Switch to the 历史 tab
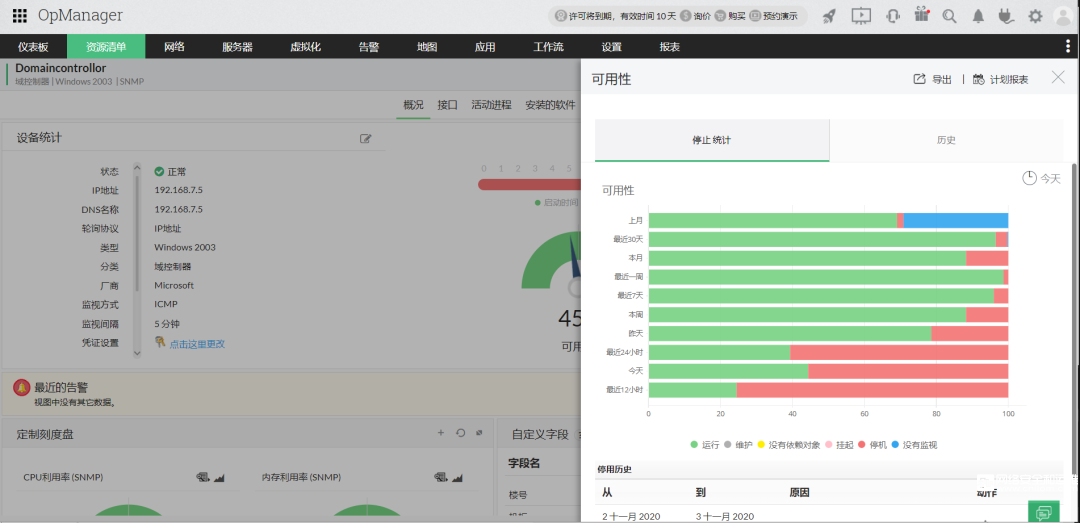 click(x=946, y=140)
